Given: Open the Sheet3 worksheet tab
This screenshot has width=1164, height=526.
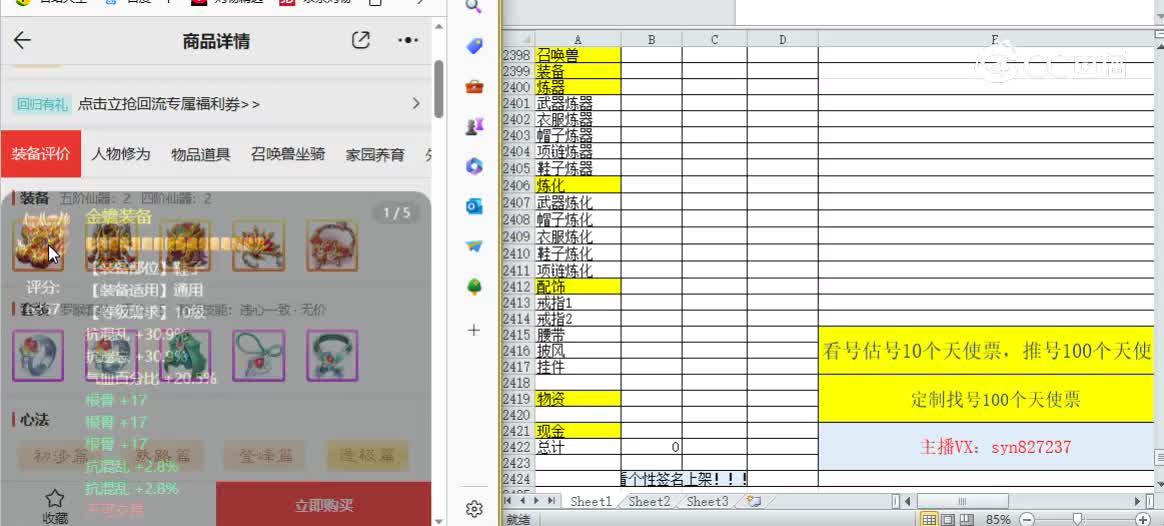Looking at the screenshot, I should pyautogui.click(x=707, y=502).
